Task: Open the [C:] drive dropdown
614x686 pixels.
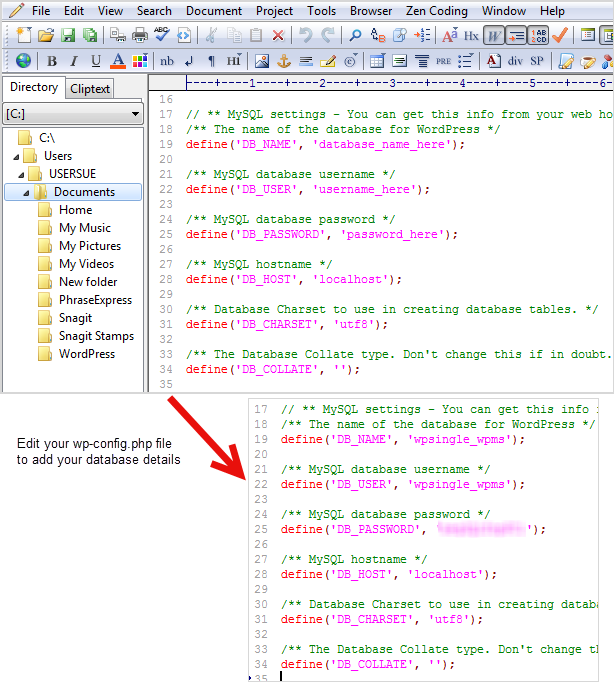Action: 73,114
